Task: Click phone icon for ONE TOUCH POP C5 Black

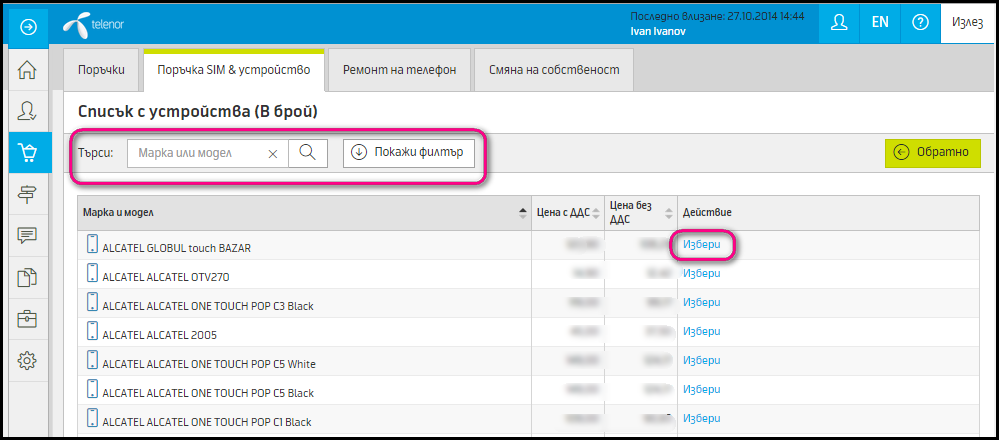Action: coord(92,389)
